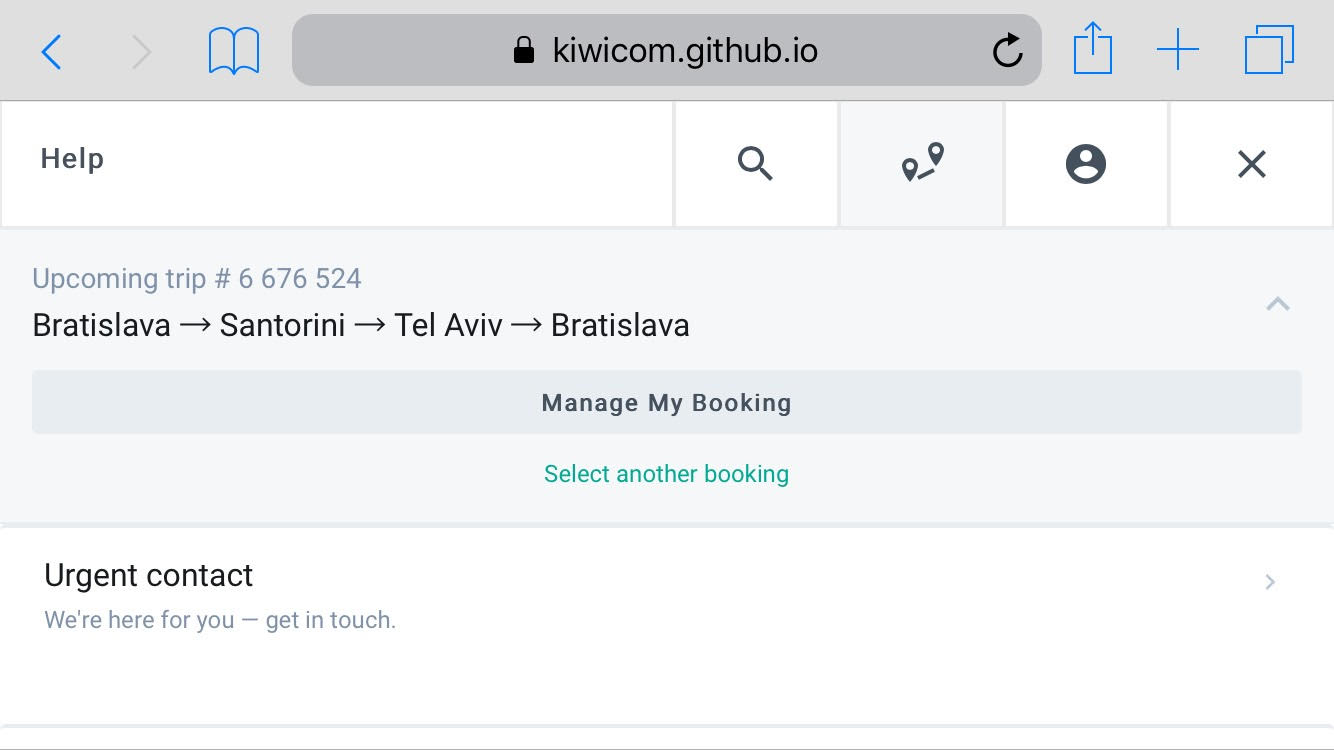Select the trip itinerary tab with pins icon
Image resolution: width=1334 pixels, height=750 pixels.
point(921,163)
